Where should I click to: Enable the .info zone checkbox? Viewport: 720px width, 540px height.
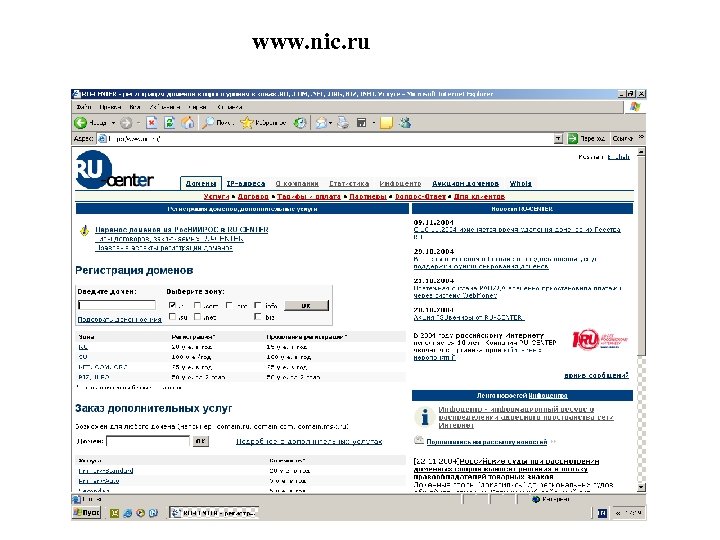pyautogui.click(x=258, y=305)
